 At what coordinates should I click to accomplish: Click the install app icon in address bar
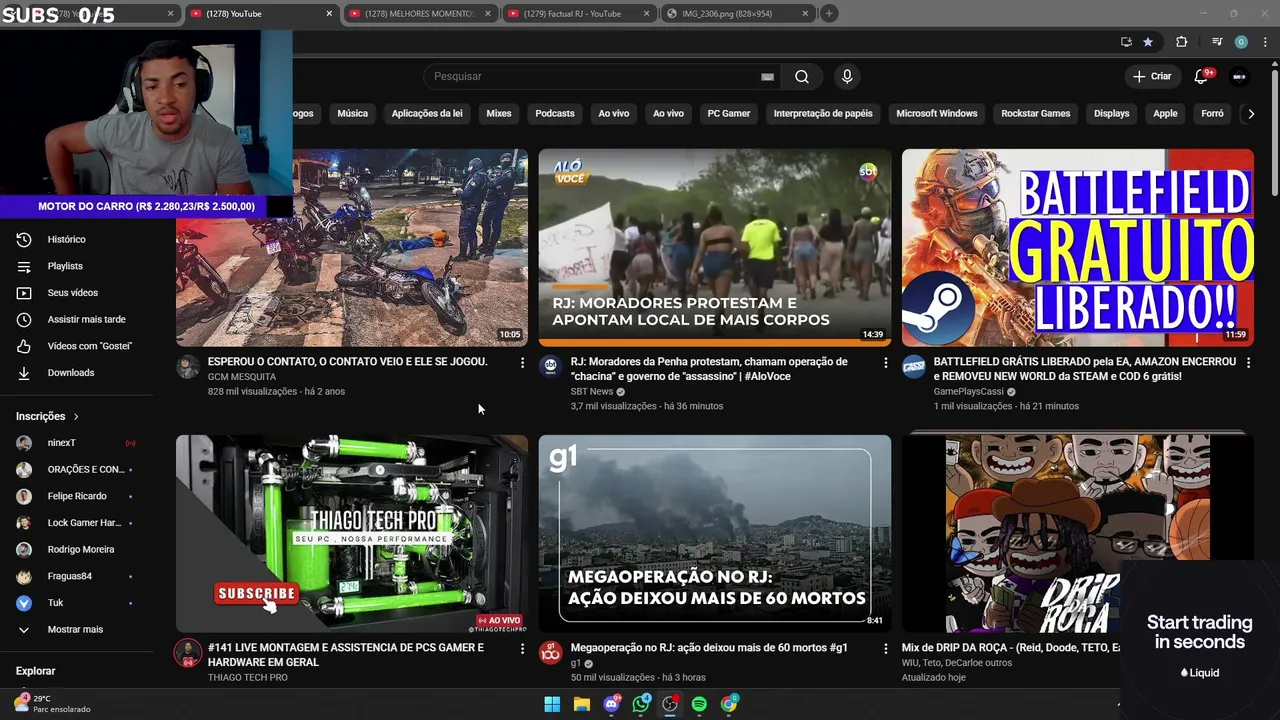point(1126,42)
